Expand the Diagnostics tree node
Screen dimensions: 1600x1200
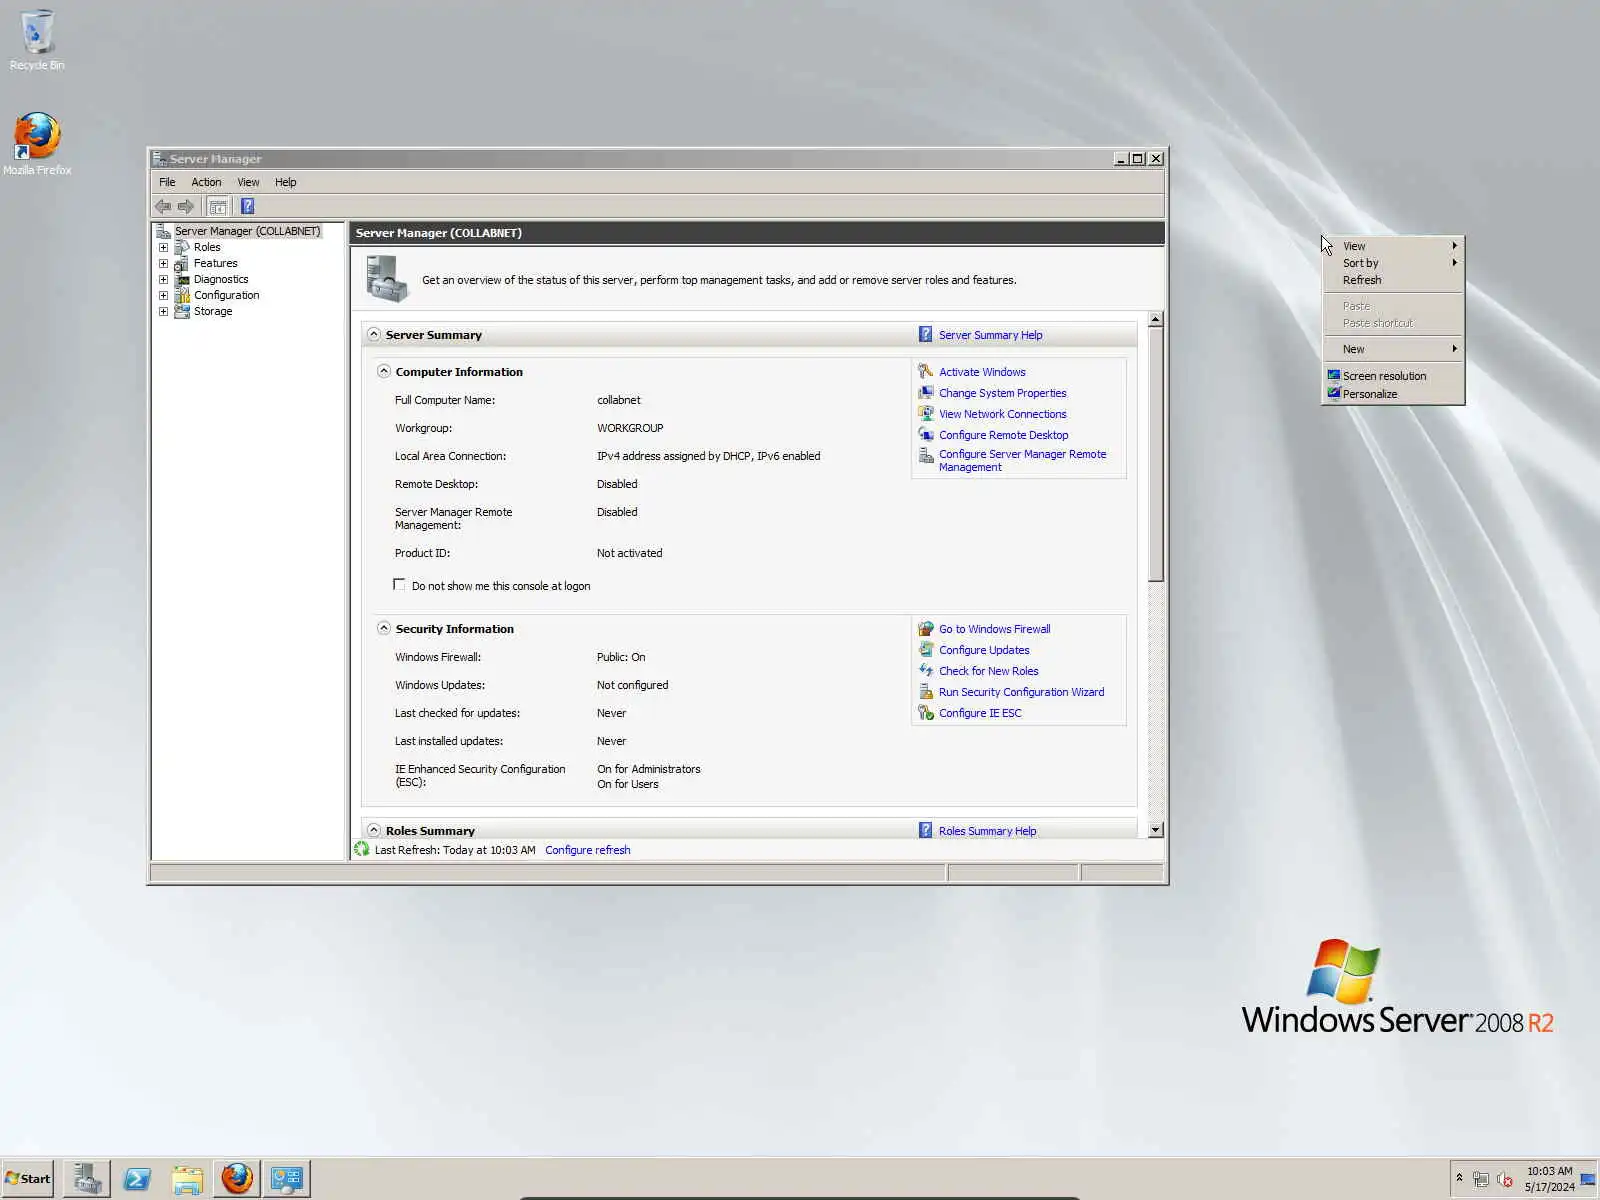point(164,279)
